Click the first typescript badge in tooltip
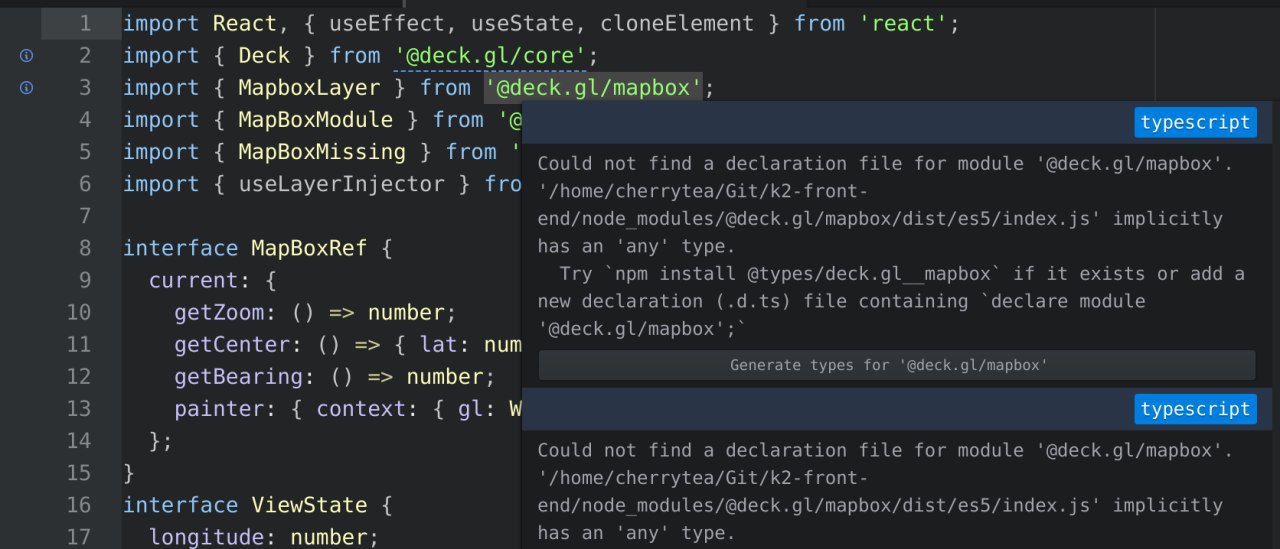This screenshot has width=1280, height=549. (1196, 122)
